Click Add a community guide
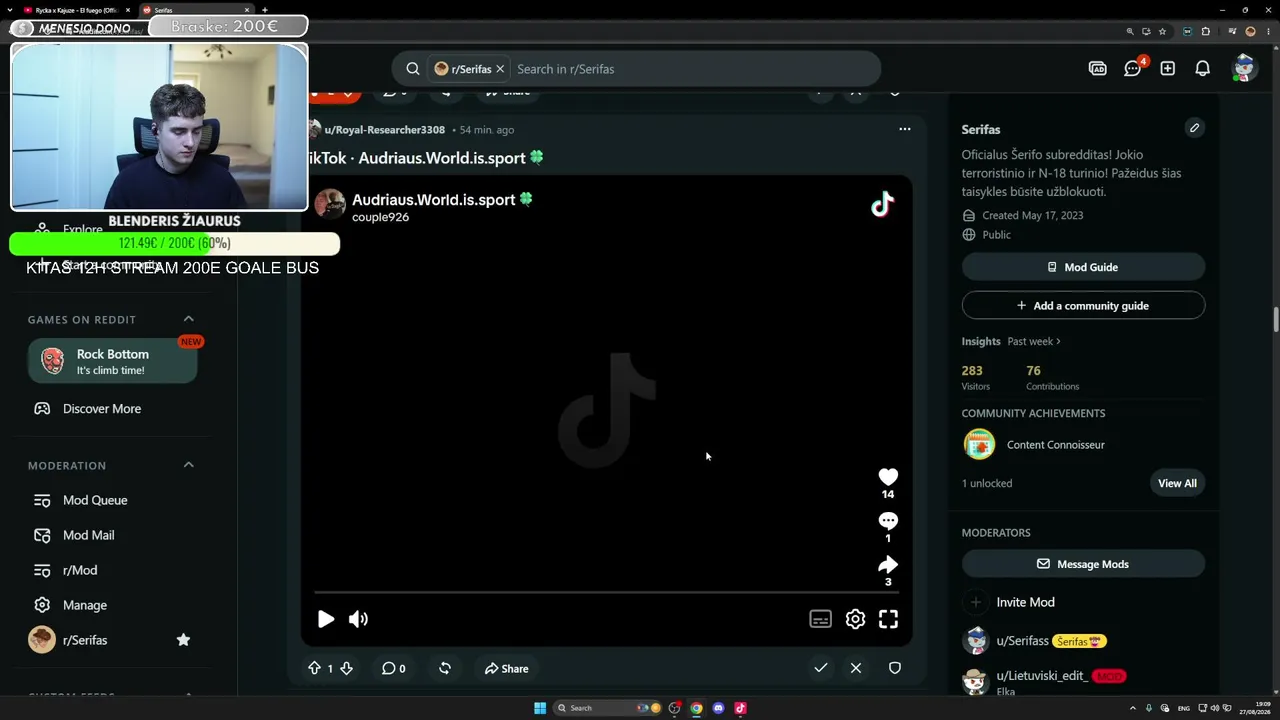1280x720 pixels. [x=1083, y=305]
